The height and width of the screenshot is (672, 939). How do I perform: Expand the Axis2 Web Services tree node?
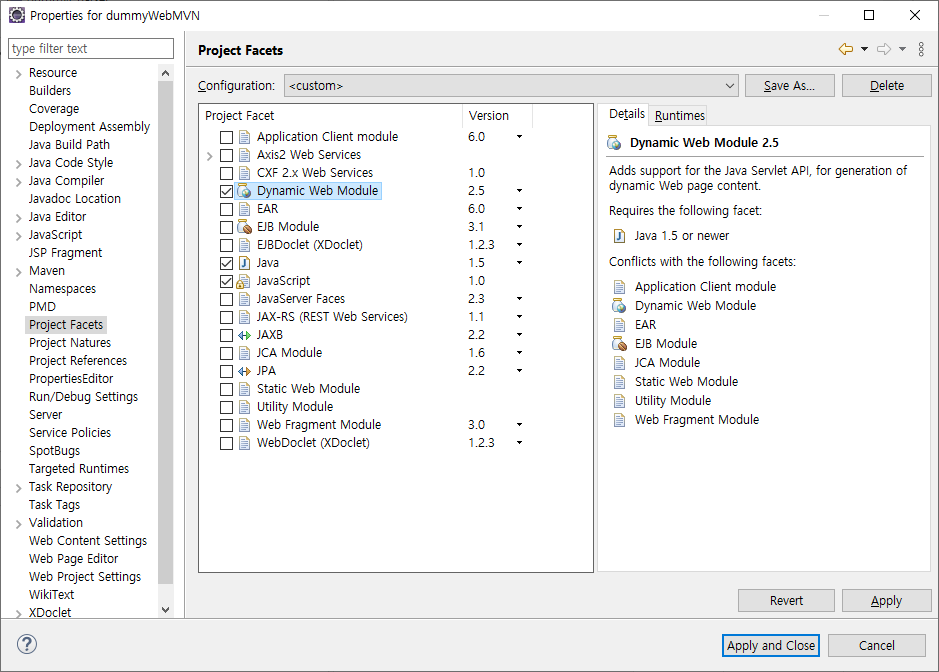(209, 156)
